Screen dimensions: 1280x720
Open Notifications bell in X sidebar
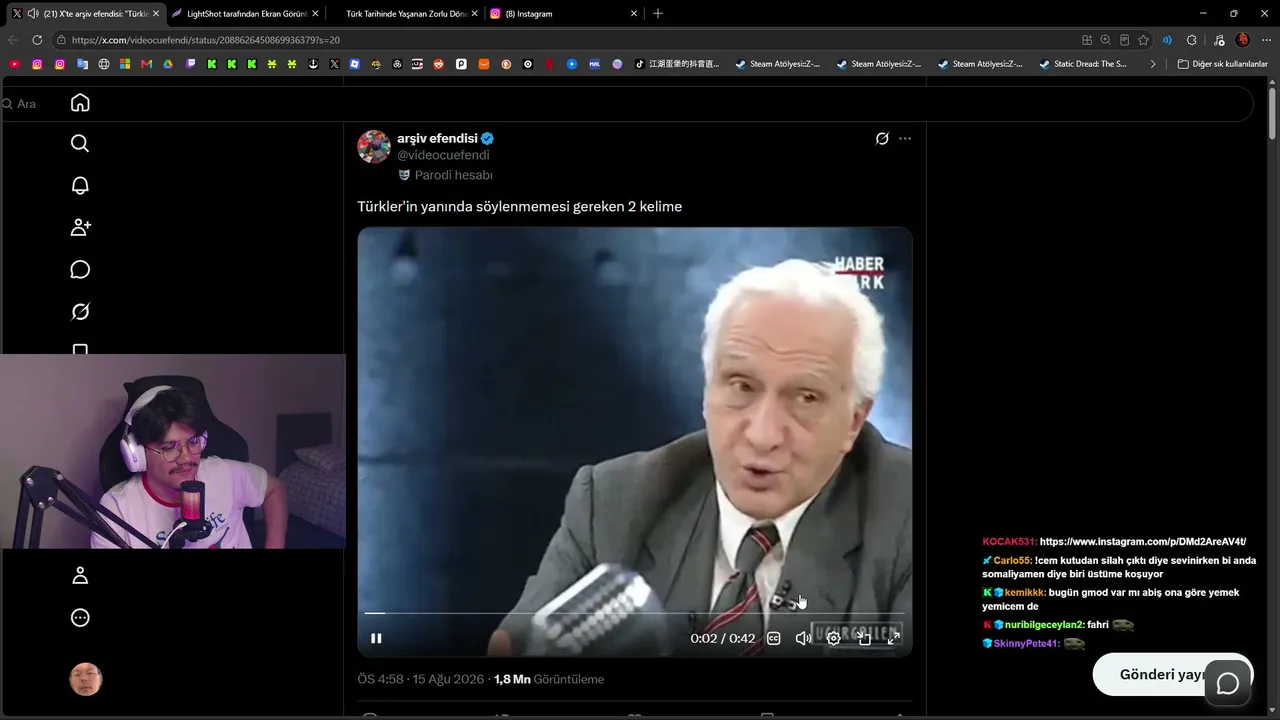point(80,186)
